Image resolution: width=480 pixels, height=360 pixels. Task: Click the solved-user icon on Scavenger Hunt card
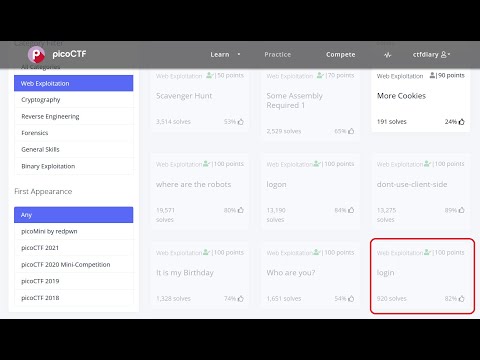210,75
